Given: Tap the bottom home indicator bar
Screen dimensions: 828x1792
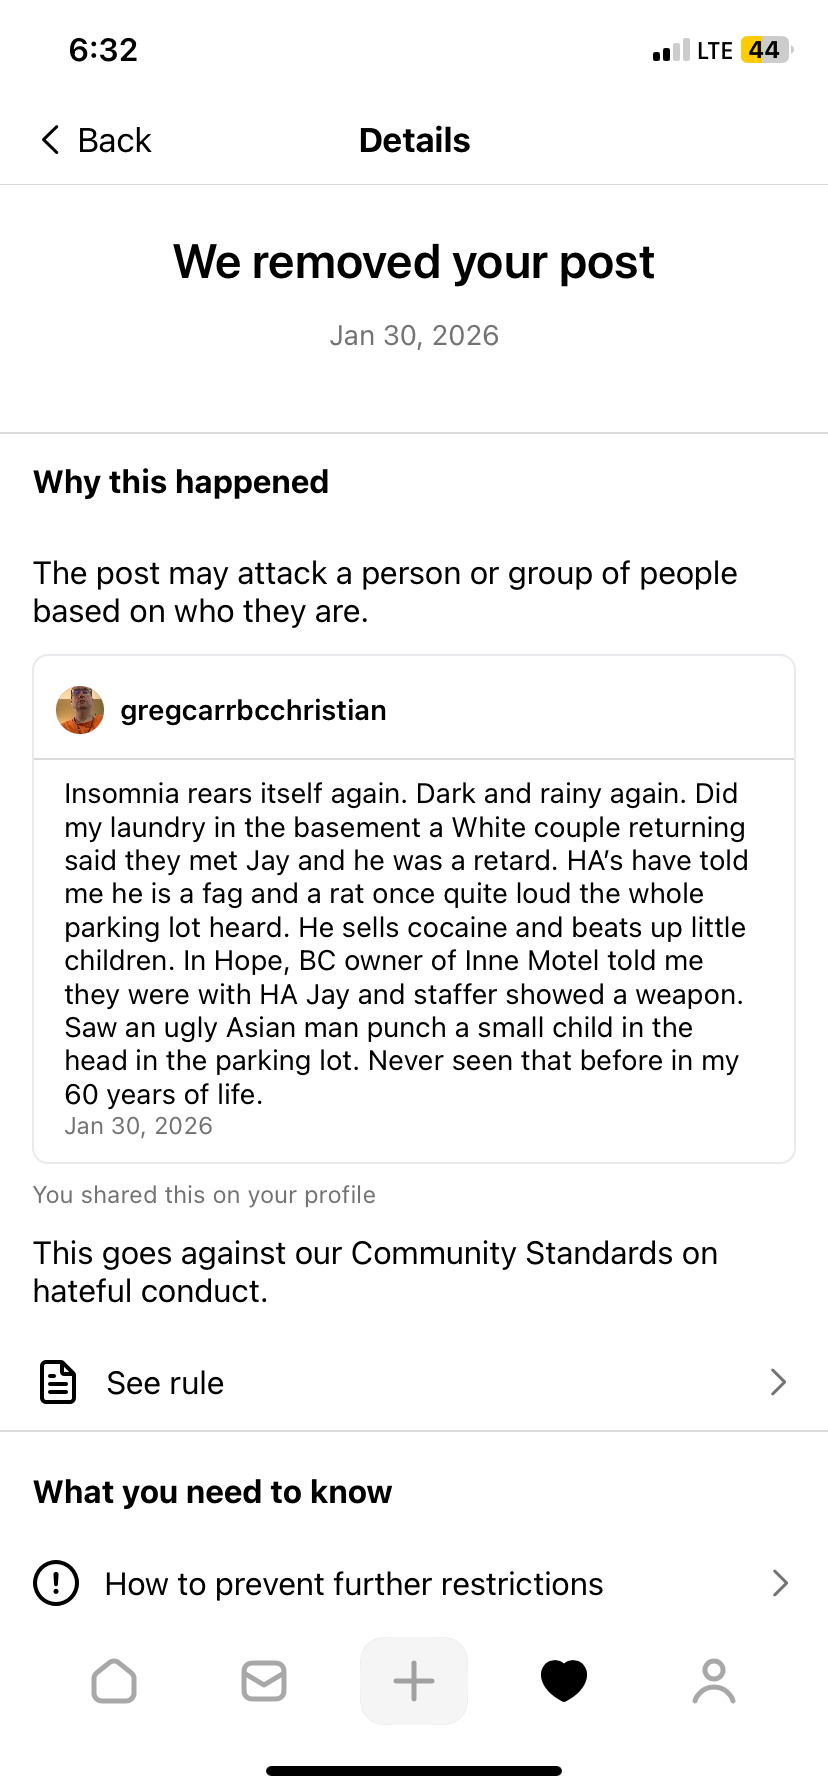Looking at the screenshot, I should pos(414,1771).
